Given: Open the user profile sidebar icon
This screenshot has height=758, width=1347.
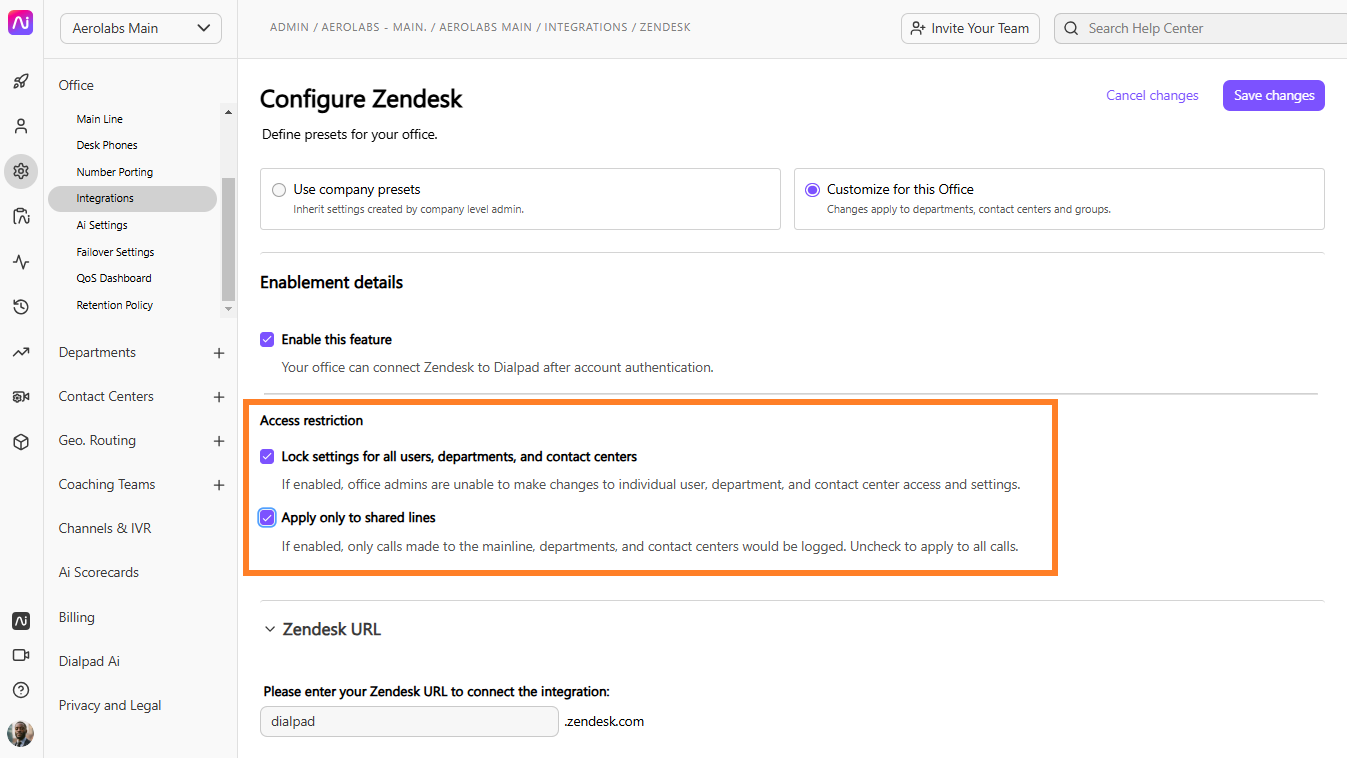Looking at the screenshot, I should click(x=21, y=126).
